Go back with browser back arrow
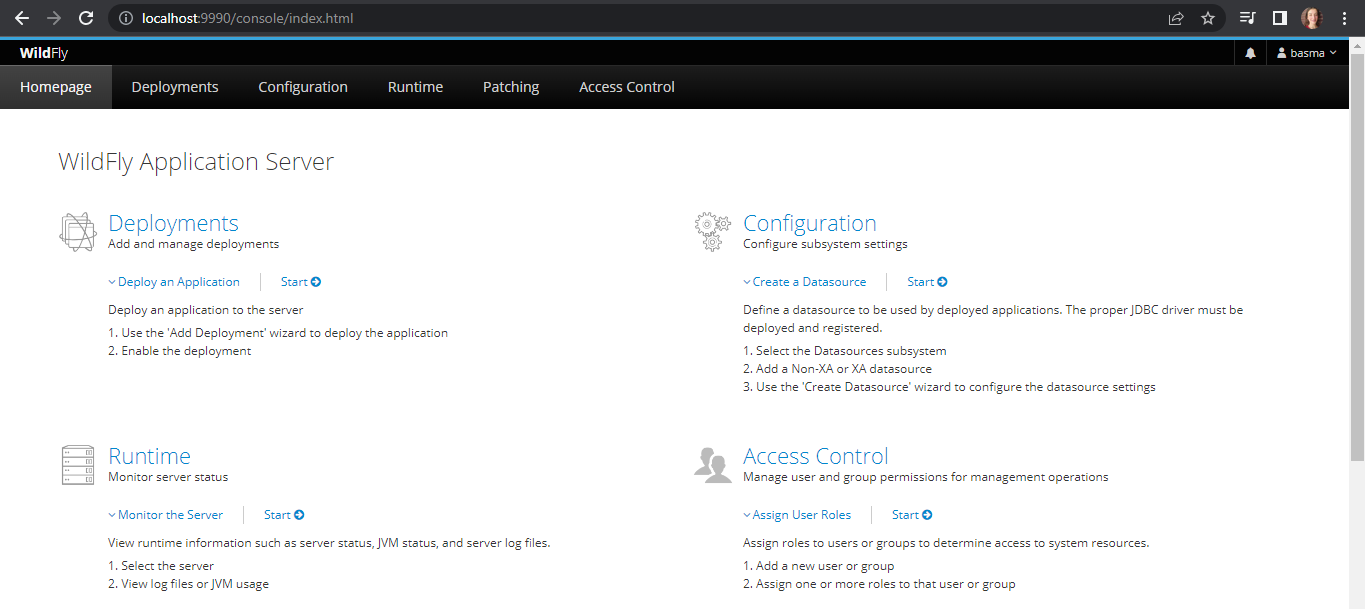This screenshot has height=609, width=1365. [x=22, y=18]
